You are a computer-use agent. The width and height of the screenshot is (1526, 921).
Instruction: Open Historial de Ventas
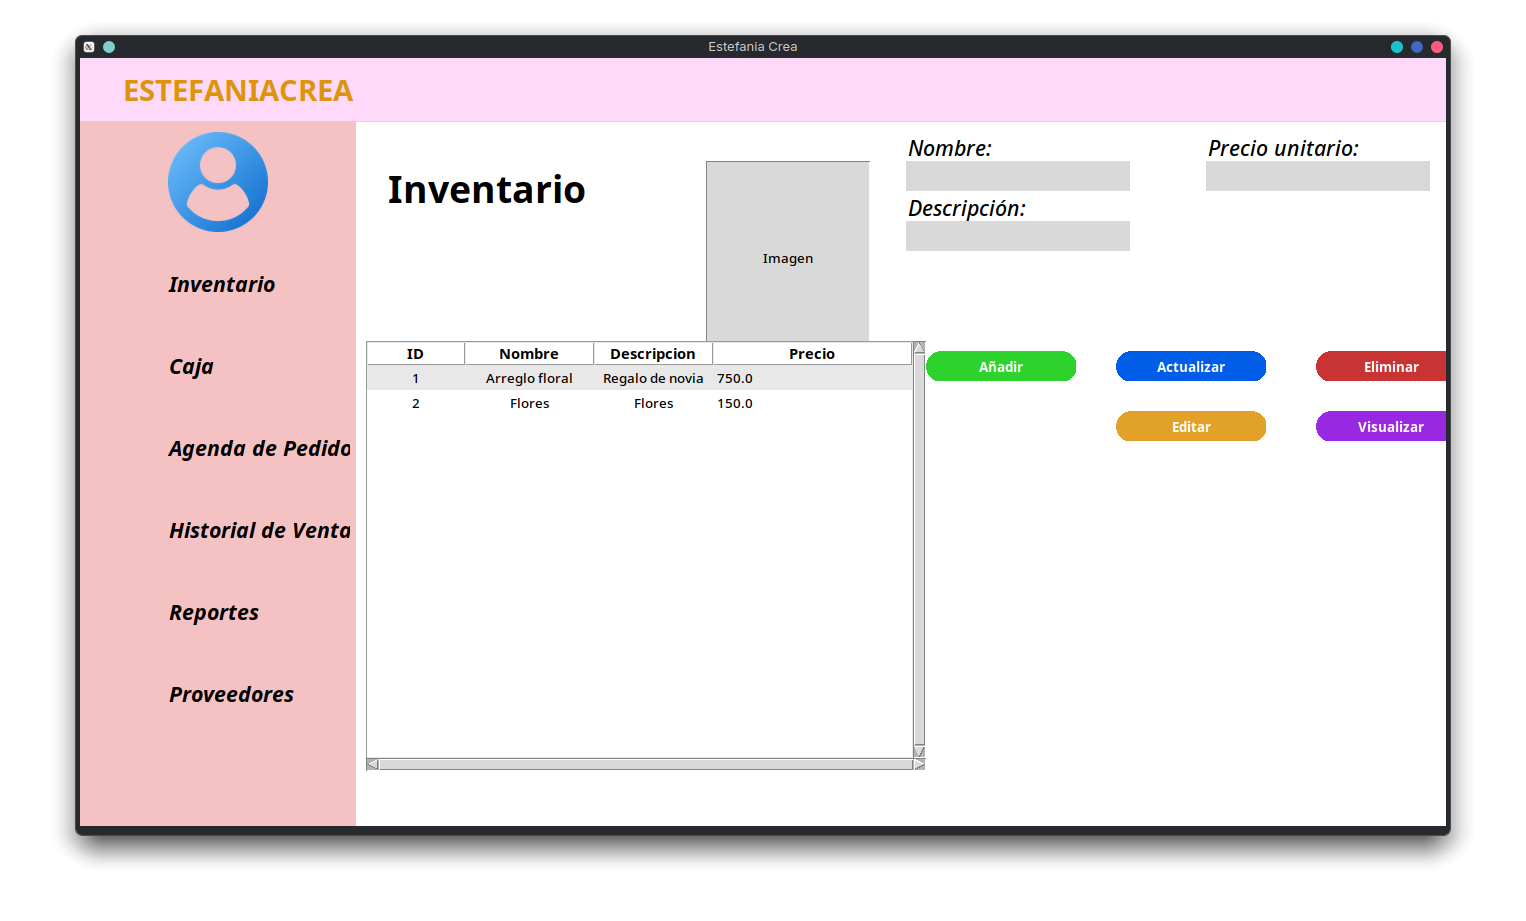pos(260,531)
